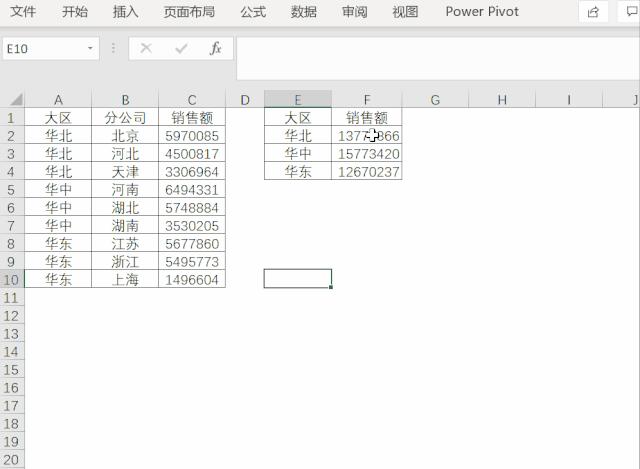Click cell C8 with 5677860
Image resolution: width=640 pixels, height=469 pixels.
coord(192,243)
